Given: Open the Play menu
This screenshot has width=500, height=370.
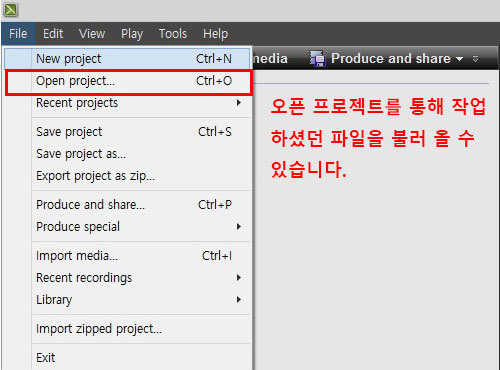Looking at the screenshot, I should pos(132,34).
